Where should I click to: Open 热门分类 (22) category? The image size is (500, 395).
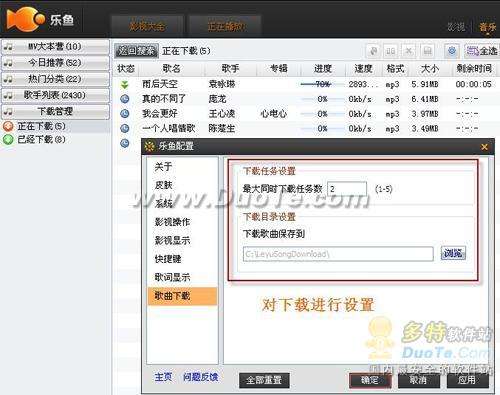[x=55, y=79]
